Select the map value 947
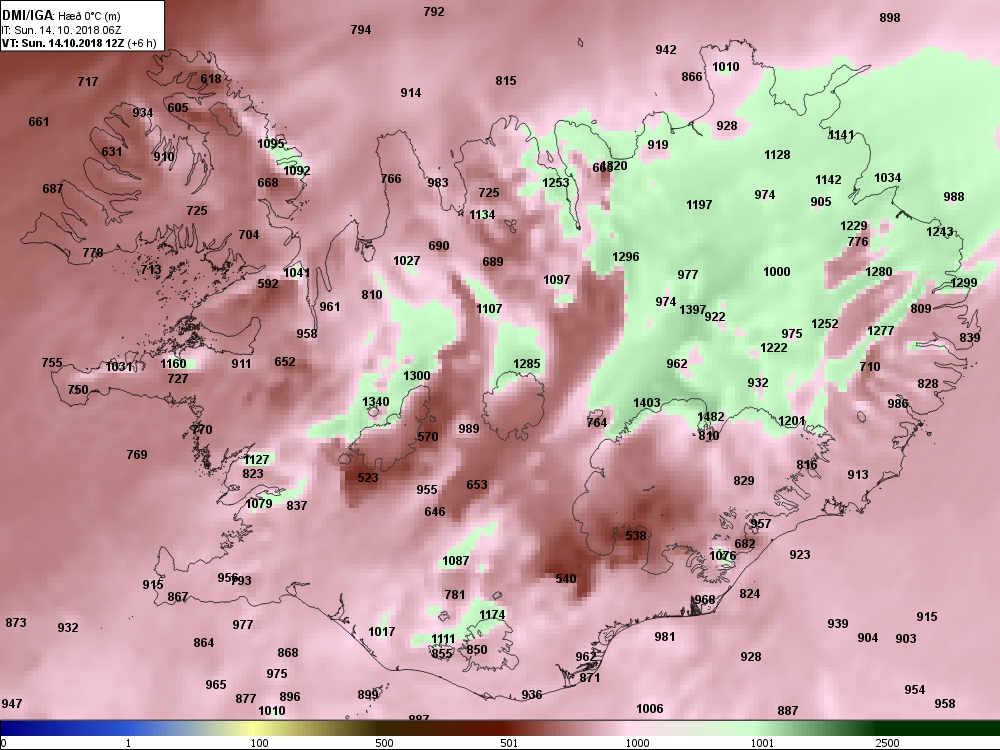1000x750 pixels. coord(12,703)
